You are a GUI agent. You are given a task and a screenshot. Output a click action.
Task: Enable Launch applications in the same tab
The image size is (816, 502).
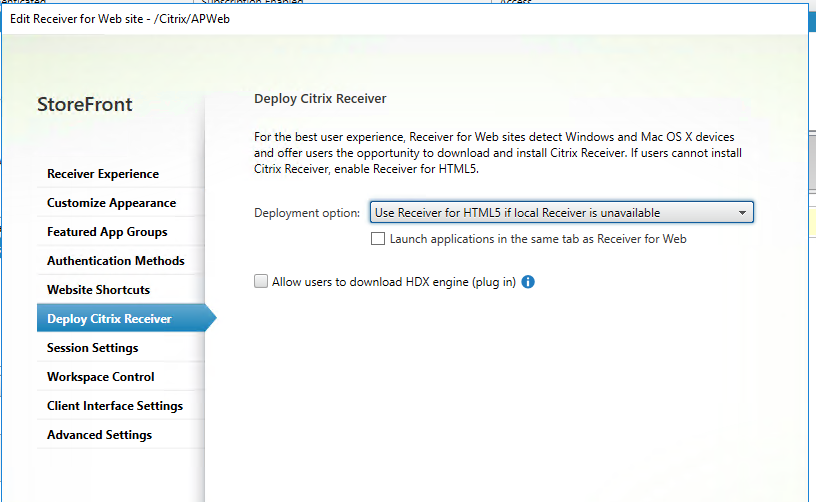point(378,239)
